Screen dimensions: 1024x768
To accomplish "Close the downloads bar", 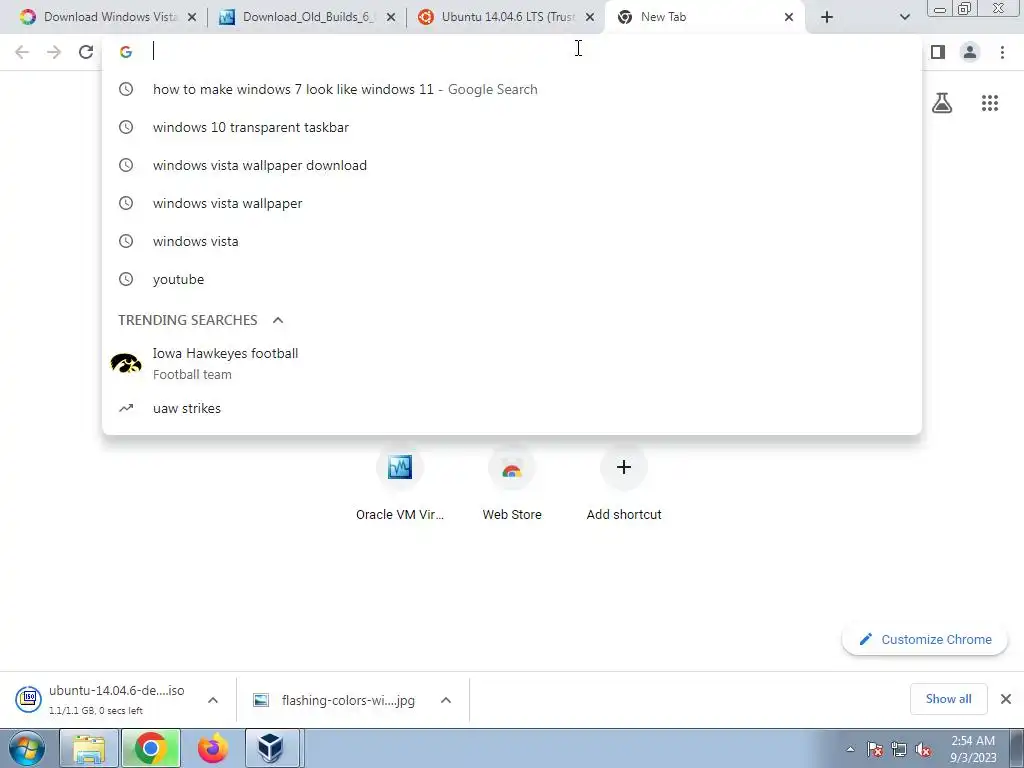I will click(x=1006, y=699).
